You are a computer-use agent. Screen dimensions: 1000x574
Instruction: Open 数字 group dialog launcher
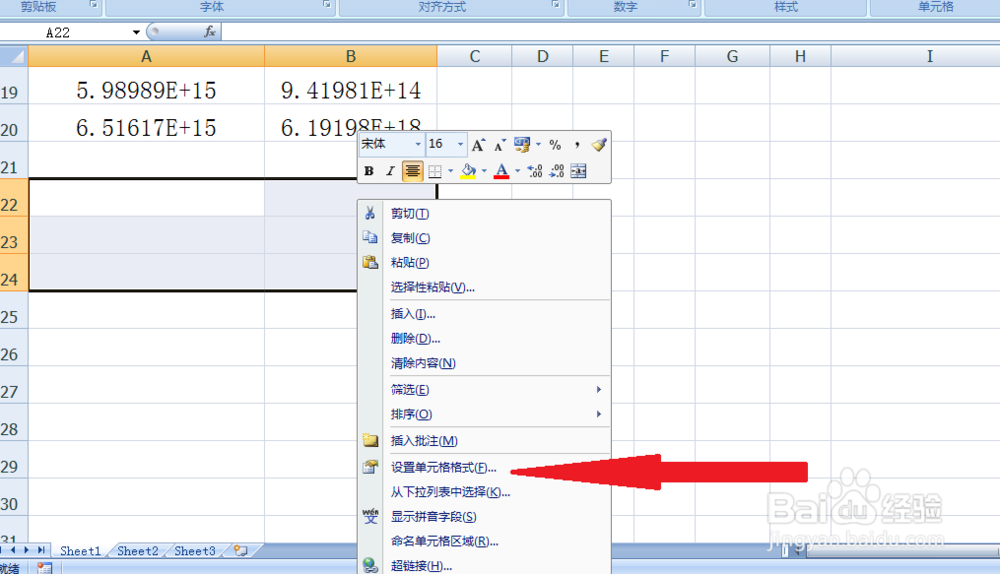(x=693, y=4)
